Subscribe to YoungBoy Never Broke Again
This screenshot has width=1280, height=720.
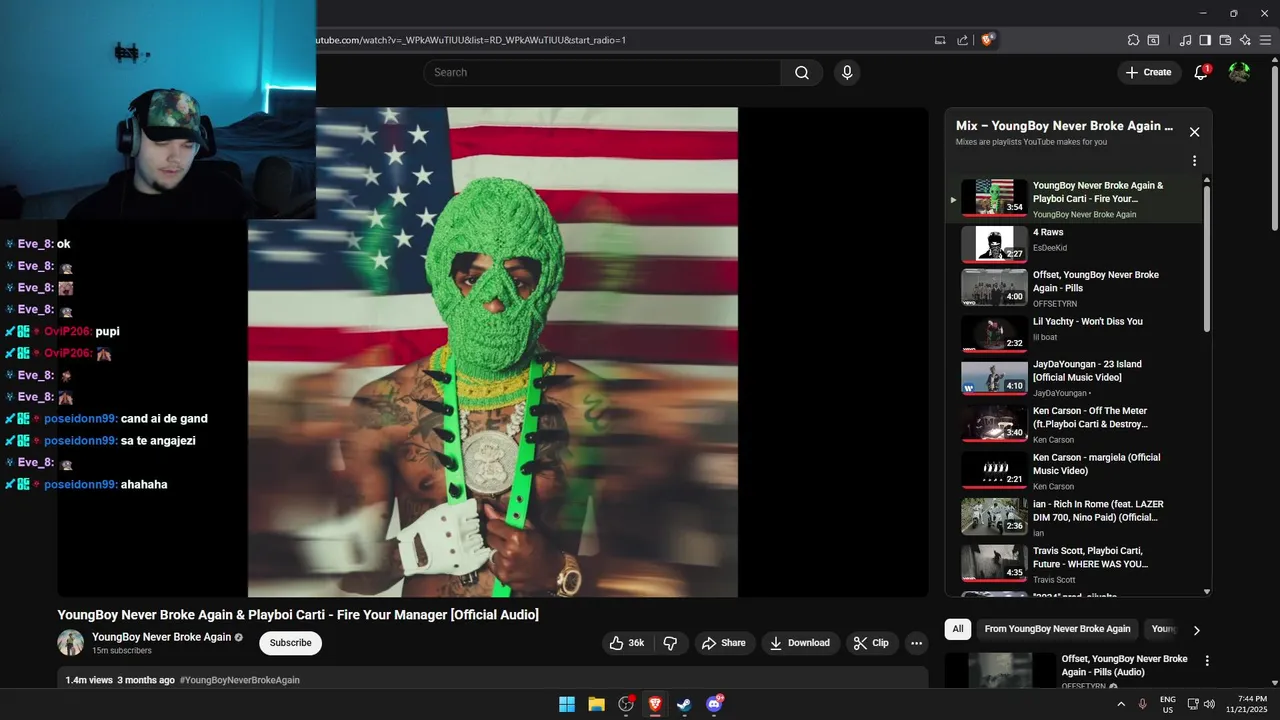pos(290,643)
